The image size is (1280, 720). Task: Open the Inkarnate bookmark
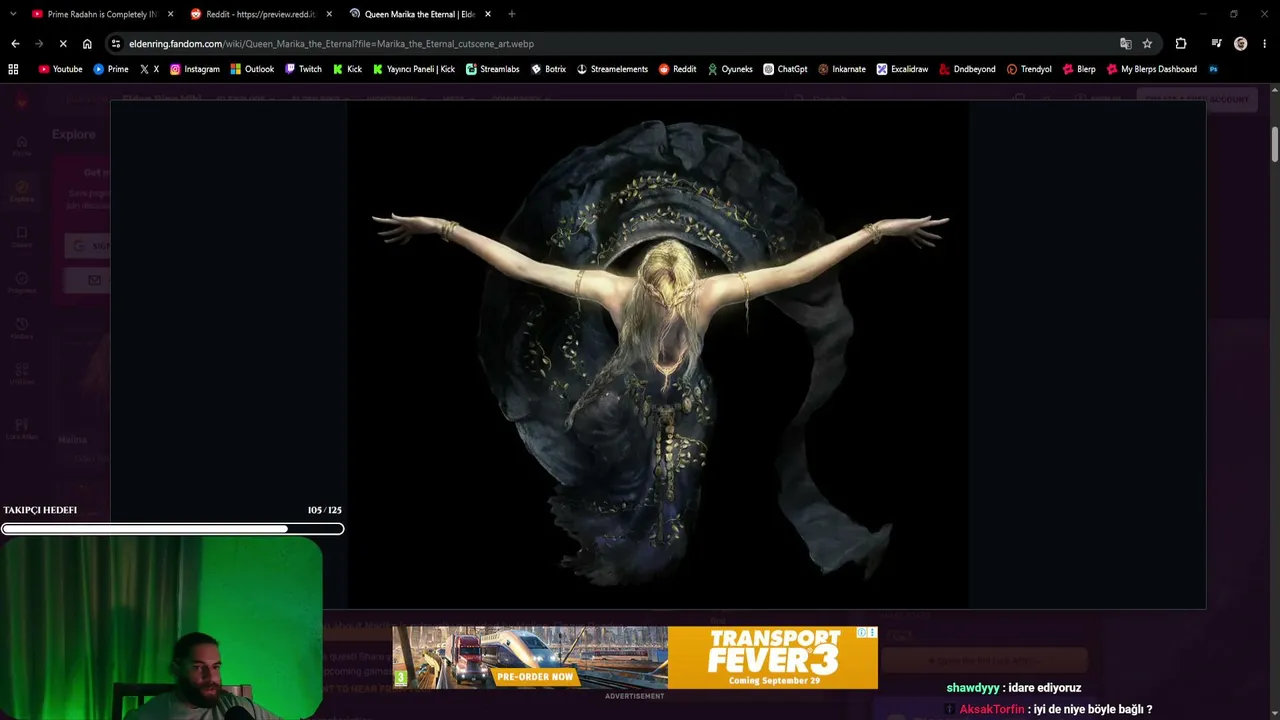(x=842, y=69)
